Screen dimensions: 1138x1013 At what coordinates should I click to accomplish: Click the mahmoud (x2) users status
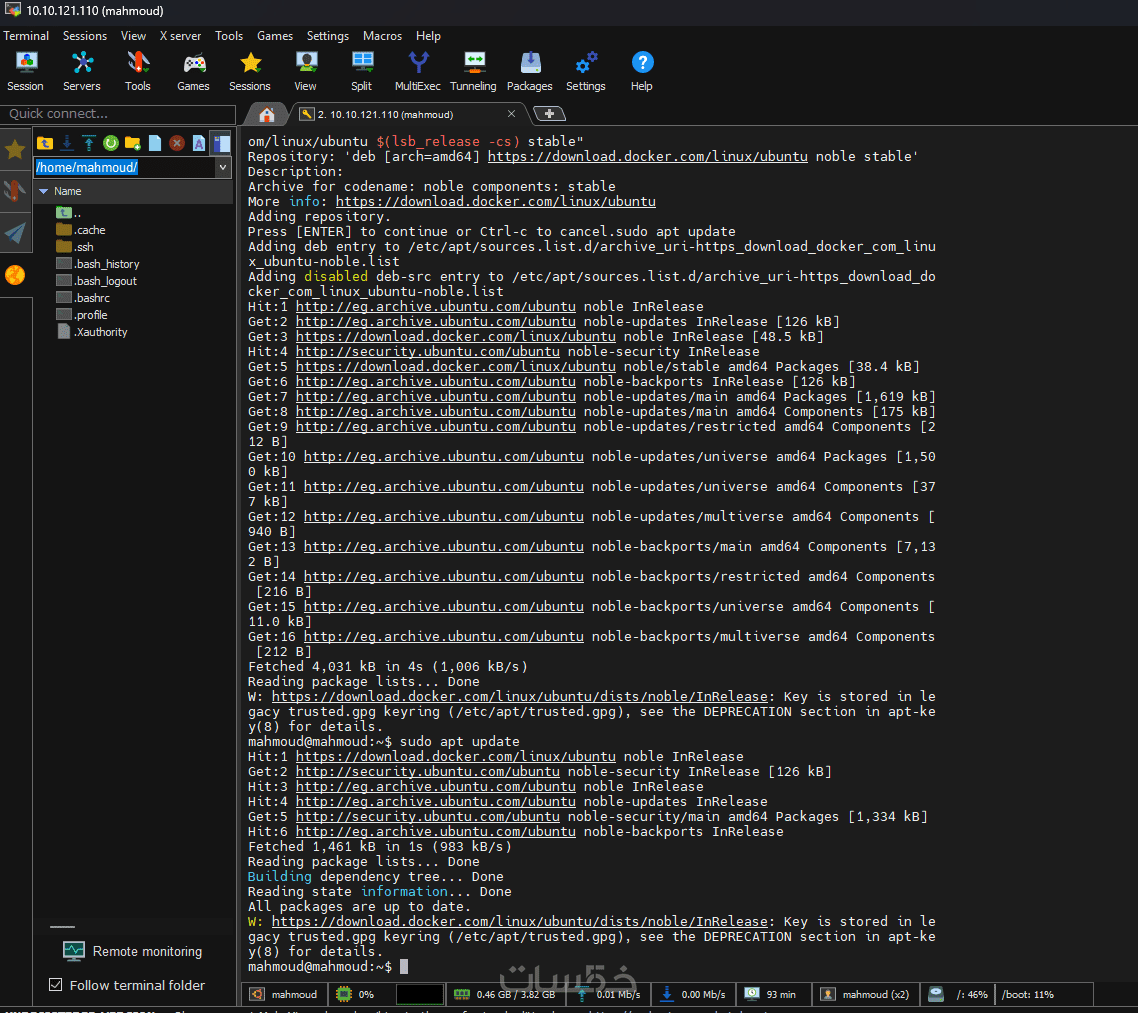click(x=865, y=994)
